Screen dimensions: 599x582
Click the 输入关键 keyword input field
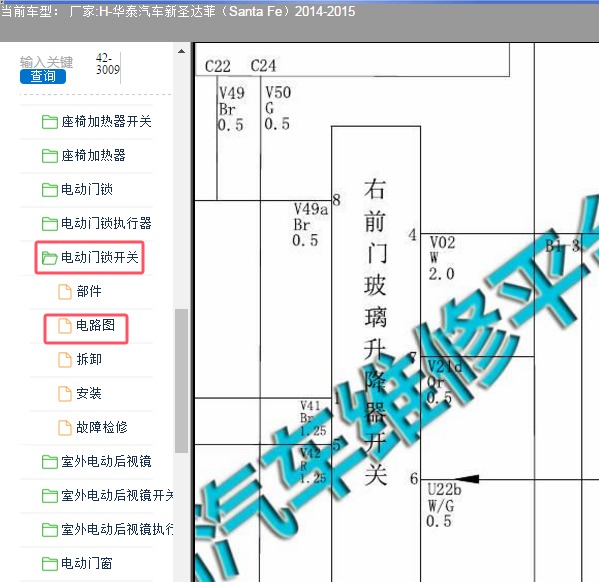[x=47, y=62]
